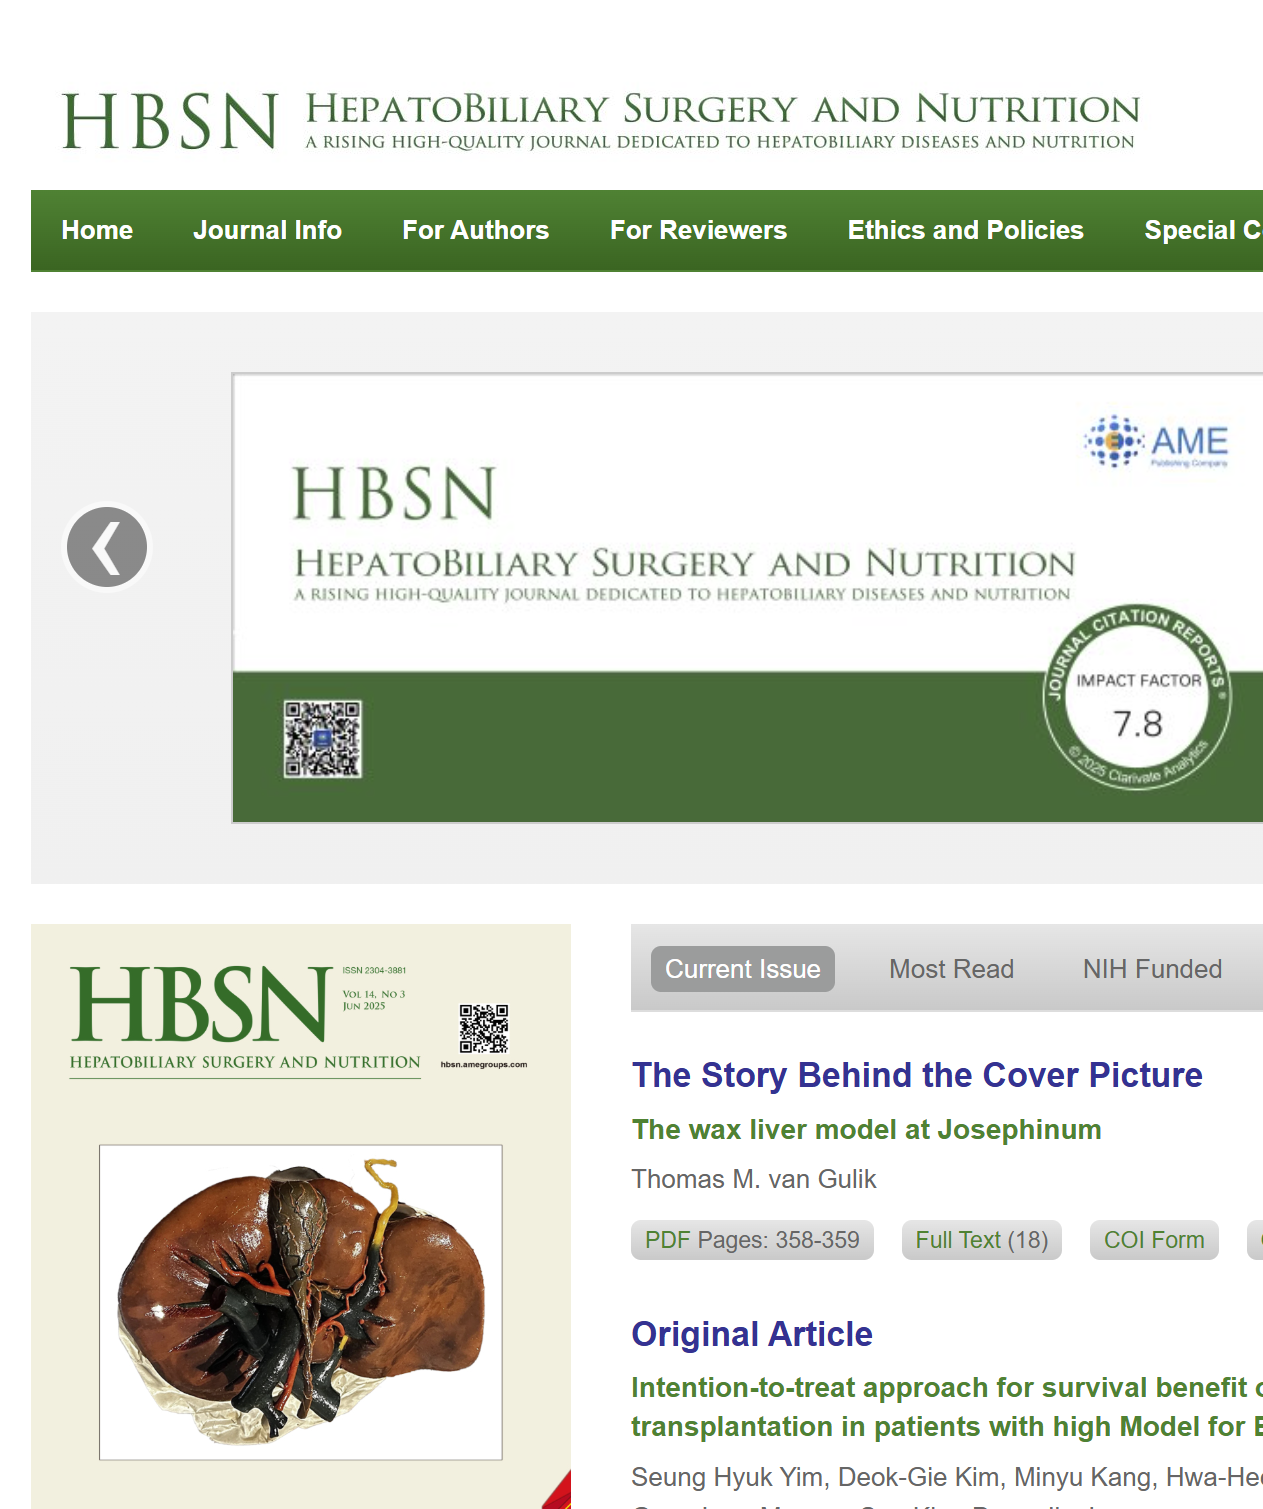The width and height of the screenshot is (1263, 1509).
Task: Open the Journal Info menu
Action: click(x=268, y=230)
